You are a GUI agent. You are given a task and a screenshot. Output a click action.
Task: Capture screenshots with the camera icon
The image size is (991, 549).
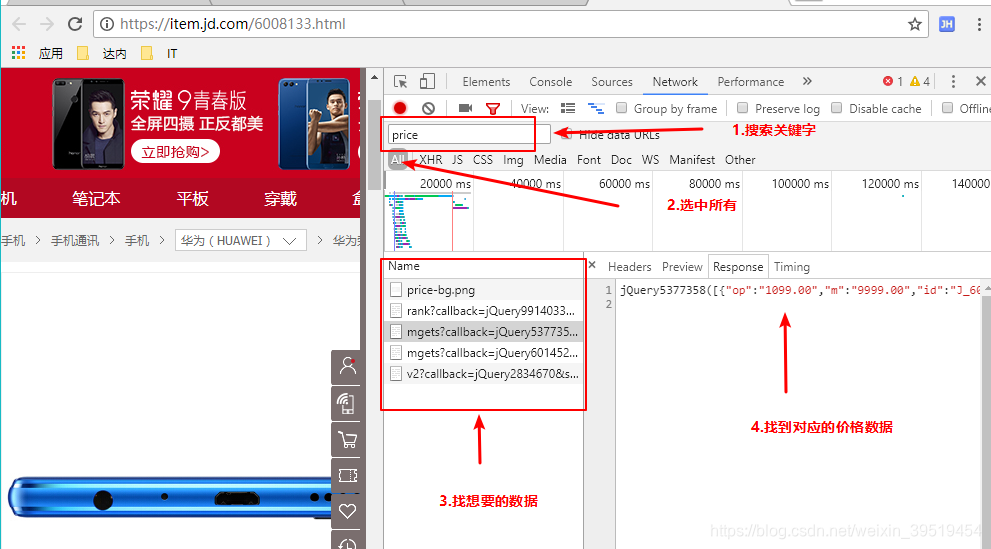point(465,108)
